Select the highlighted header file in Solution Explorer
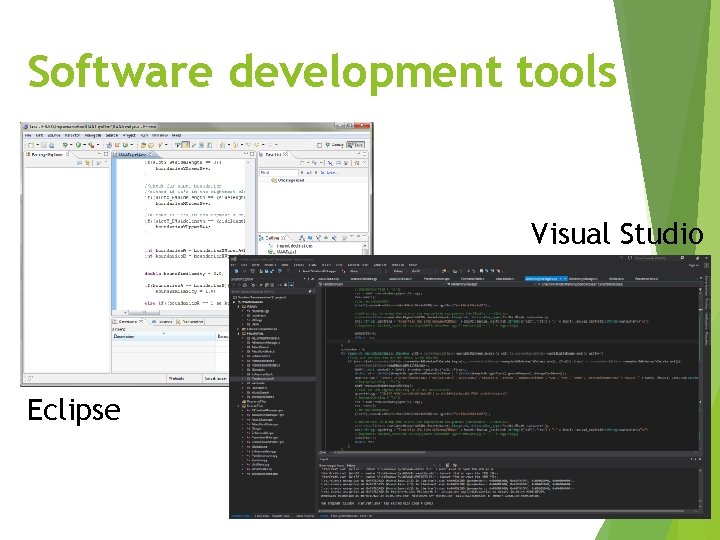This screenshot has height=540, width=720. point(273,378)
